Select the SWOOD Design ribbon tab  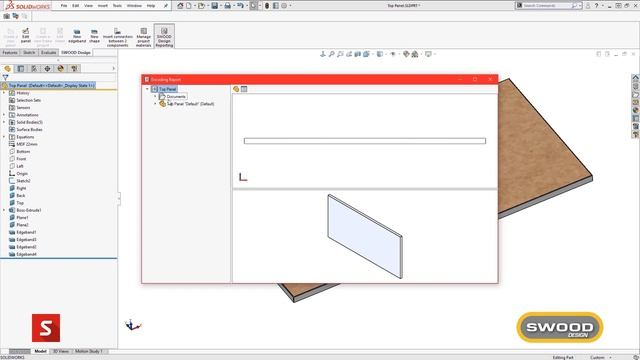pos(76,53)
